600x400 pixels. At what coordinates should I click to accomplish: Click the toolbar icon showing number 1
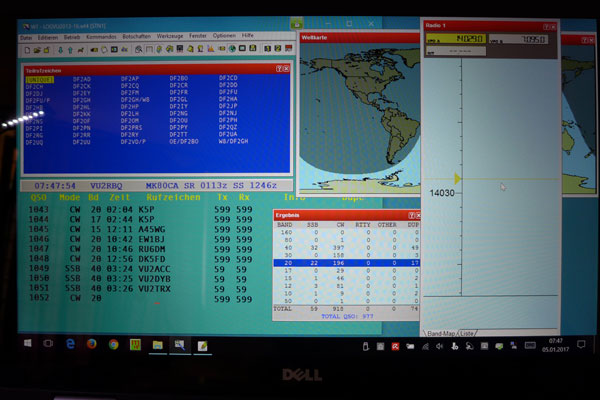coord(267,49)
